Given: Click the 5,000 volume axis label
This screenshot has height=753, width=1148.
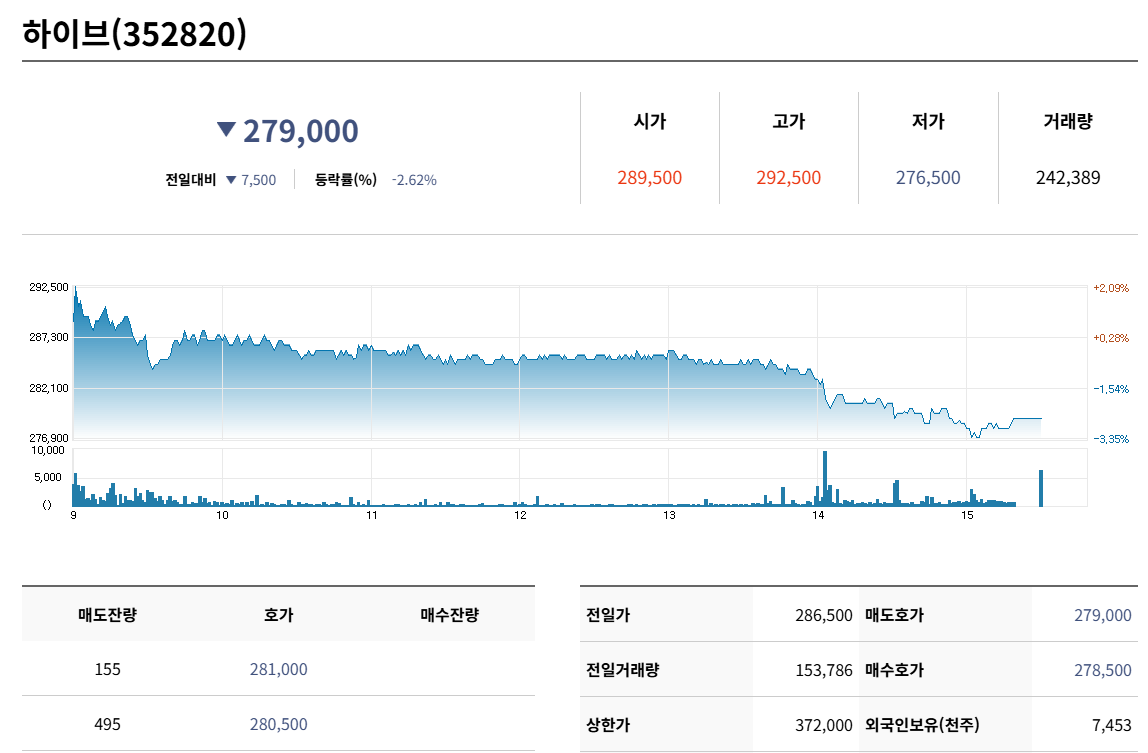Looking at the screenshot, I should pyautogui.click(x=48, y=477).
